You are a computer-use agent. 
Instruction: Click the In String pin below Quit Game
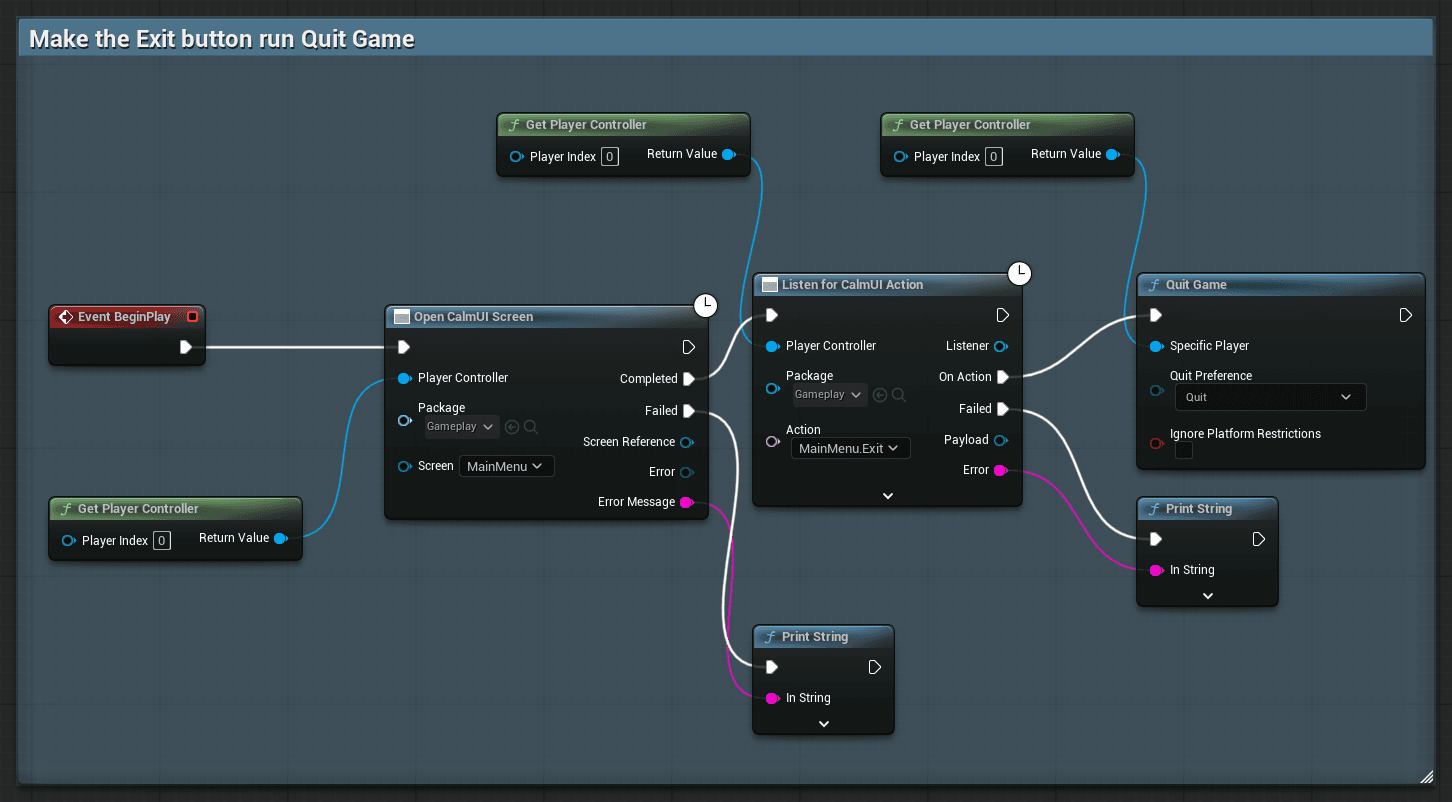(x=1157, y=570)
